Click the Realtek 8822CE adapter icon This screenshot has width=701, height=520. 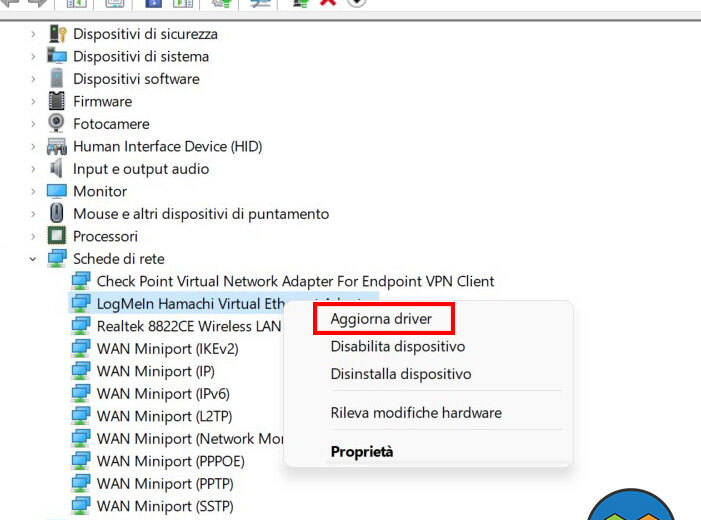point(81,326)
